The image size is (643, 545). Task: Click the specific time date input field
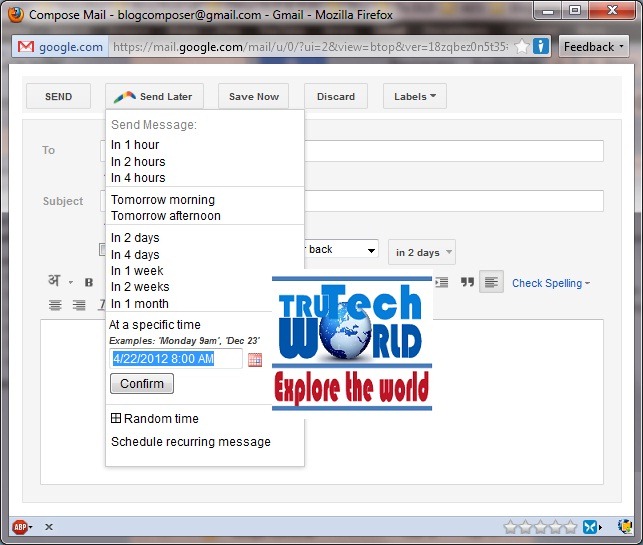[x=176, y=359]
